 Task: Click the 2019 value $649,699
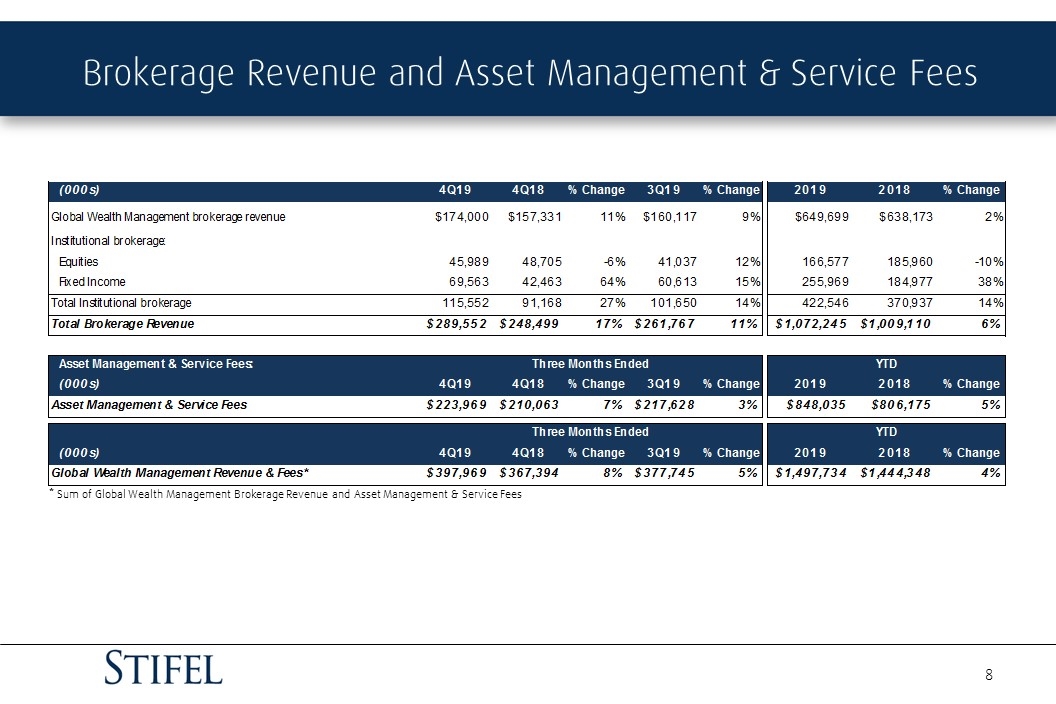pos(822,217)
